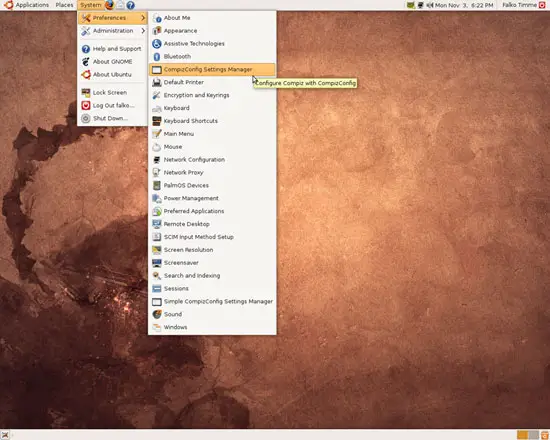Expand the Administration submenu
This screenshot has height=440, width=550.
pos(113,31)
